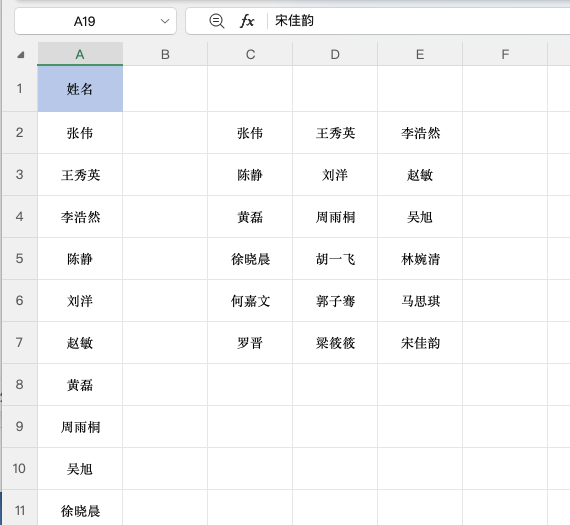Click cell E6 containing 马思琪
This screenshot has height=525, width=570.
420,301
